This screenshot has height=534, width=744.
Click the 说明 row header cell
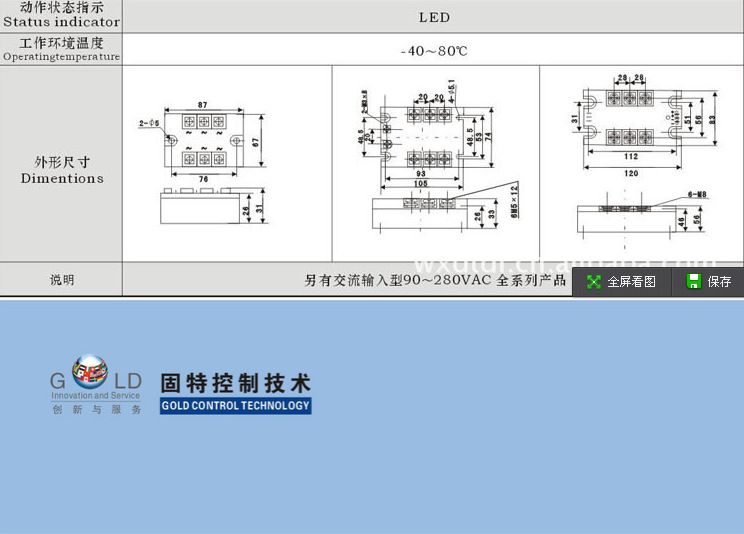coord(61,280)
